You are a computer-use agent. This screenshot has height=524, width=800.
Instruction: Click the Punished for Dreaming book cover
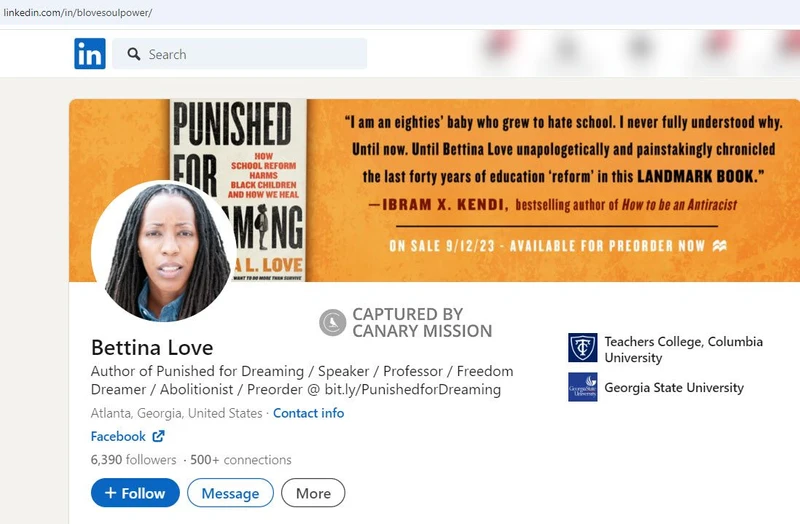point(238,190)
